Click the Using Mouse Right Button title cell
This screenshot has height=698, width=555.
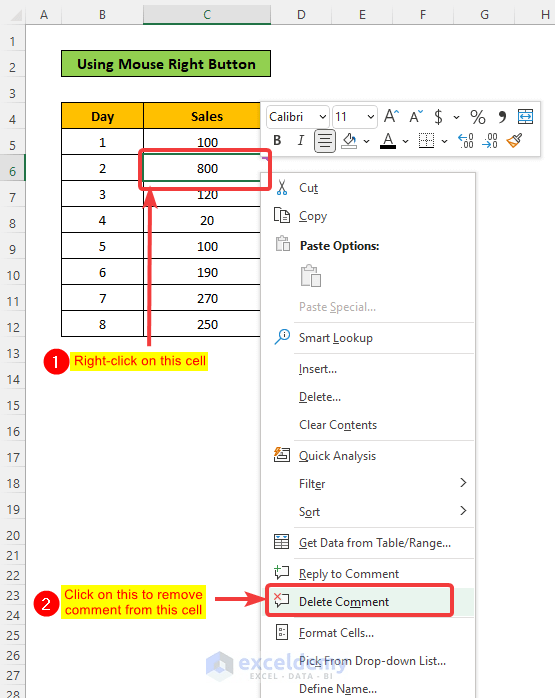tap(166, 64)
